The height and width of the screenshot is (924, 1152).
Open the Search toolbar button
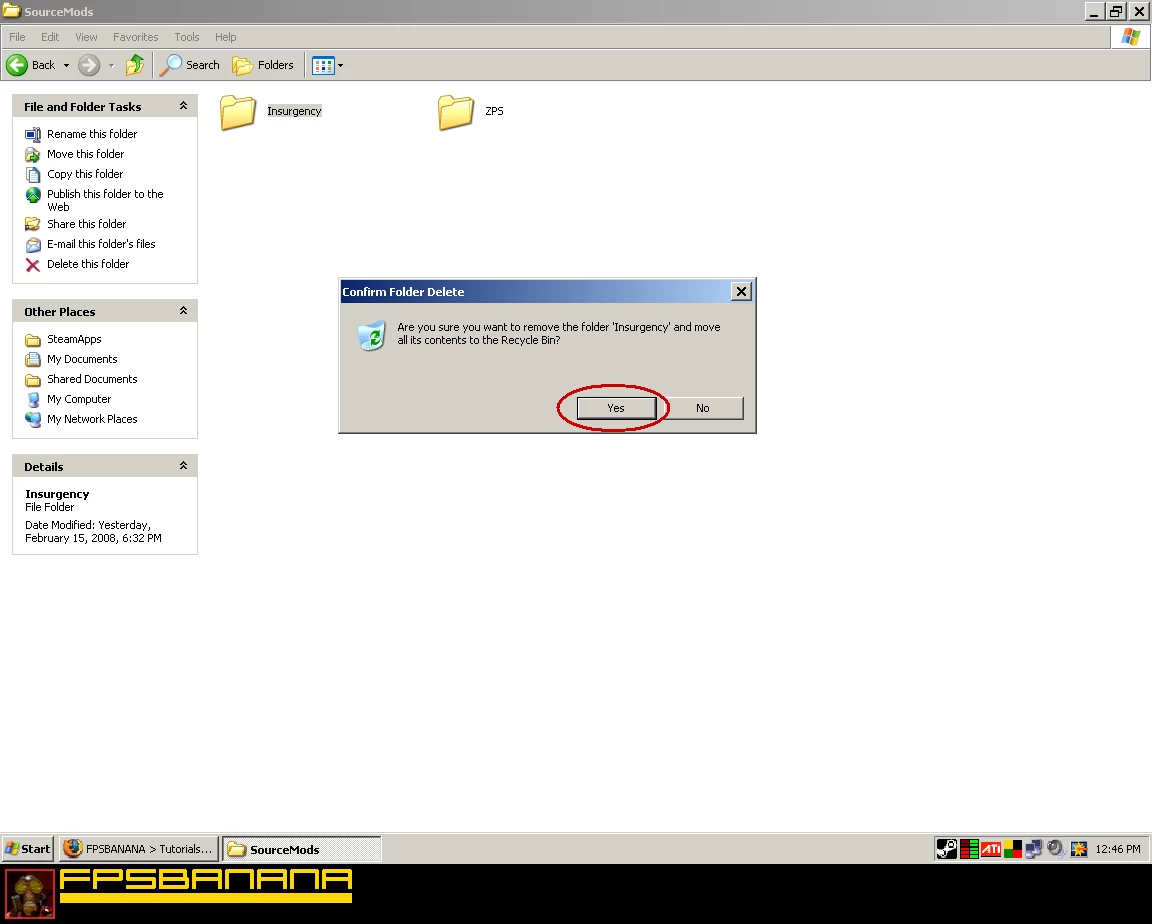pos(190,65)
